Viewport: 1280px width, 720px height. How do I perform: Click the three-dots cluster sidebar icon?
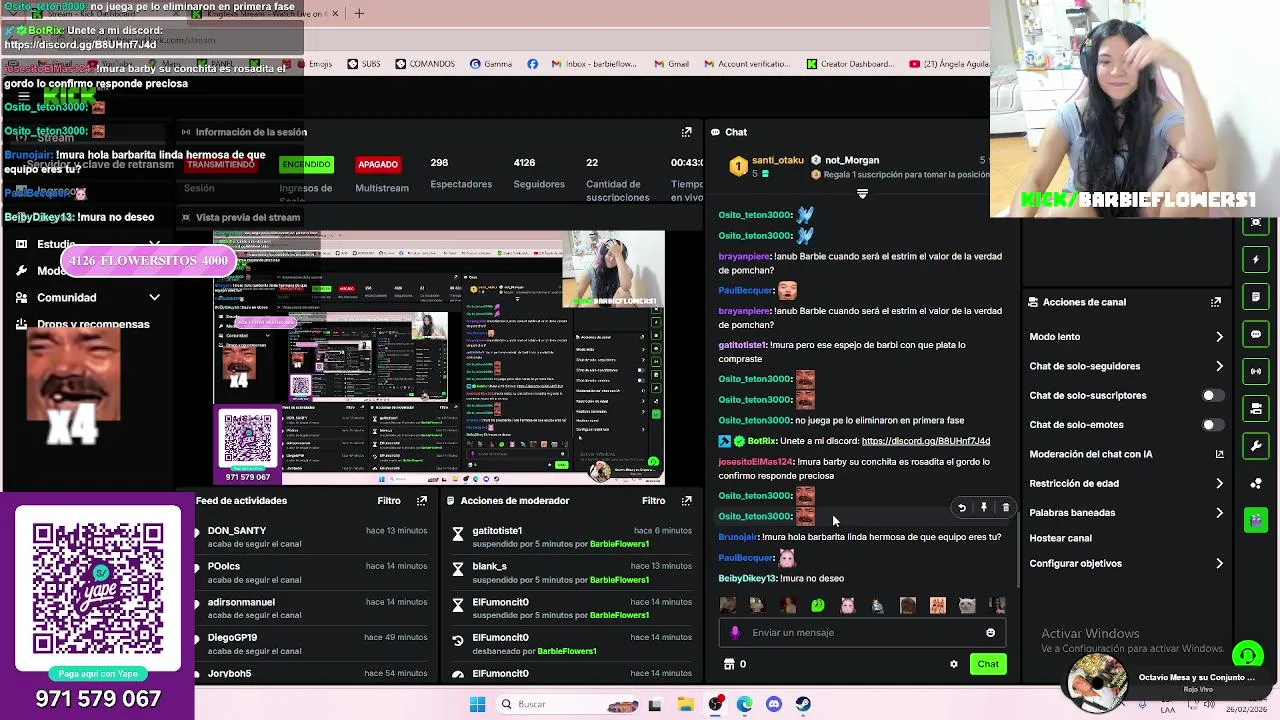(1256, 483)
